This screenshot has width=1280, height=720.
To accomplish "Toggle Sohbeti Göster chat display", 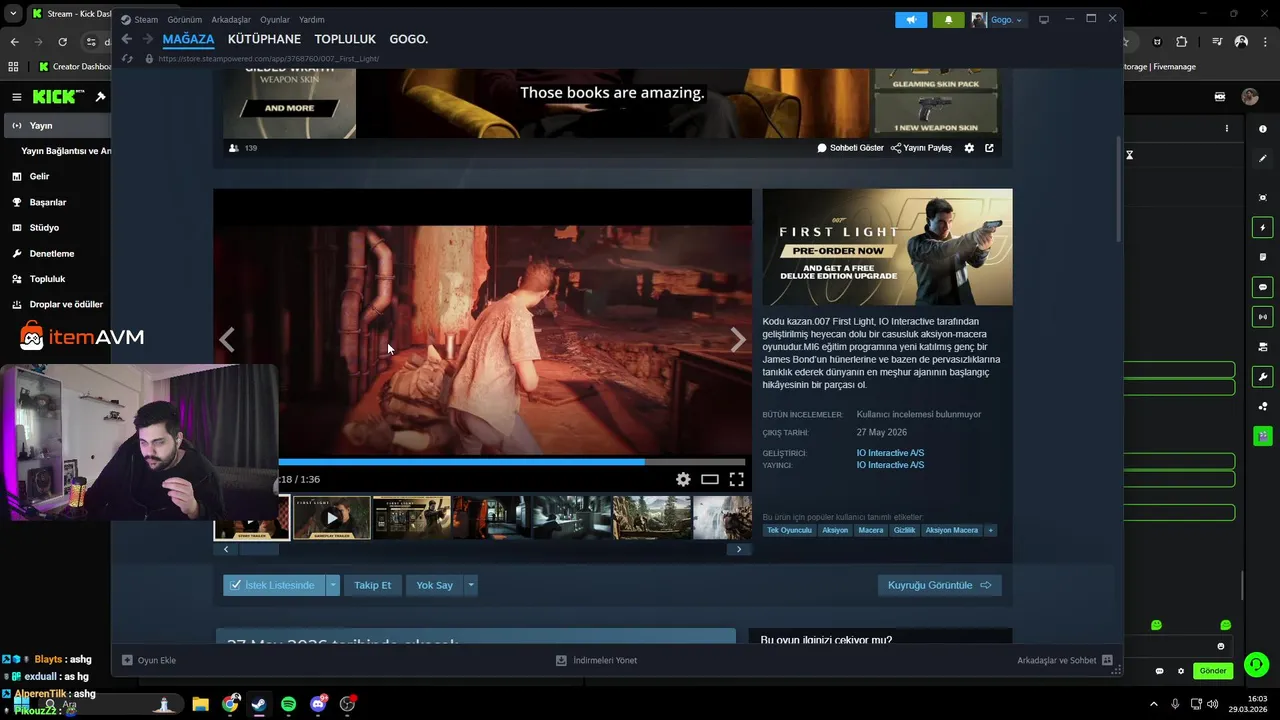I will [x=850, y=148].
